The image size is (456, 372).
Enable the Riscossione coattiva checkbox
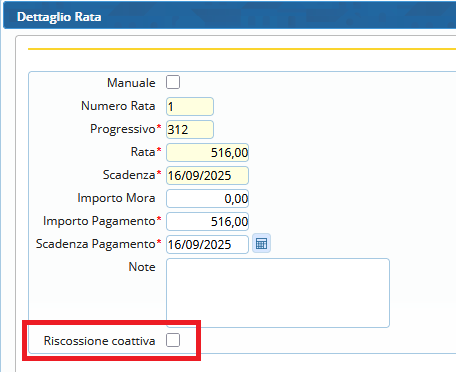coord(173,340)
